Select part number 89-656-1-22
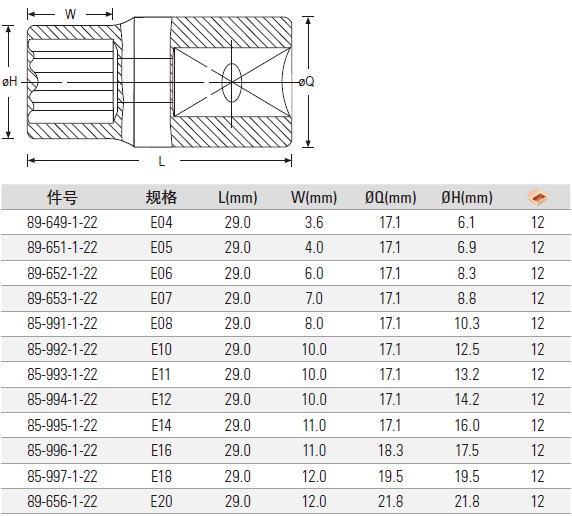 [62, 501]
